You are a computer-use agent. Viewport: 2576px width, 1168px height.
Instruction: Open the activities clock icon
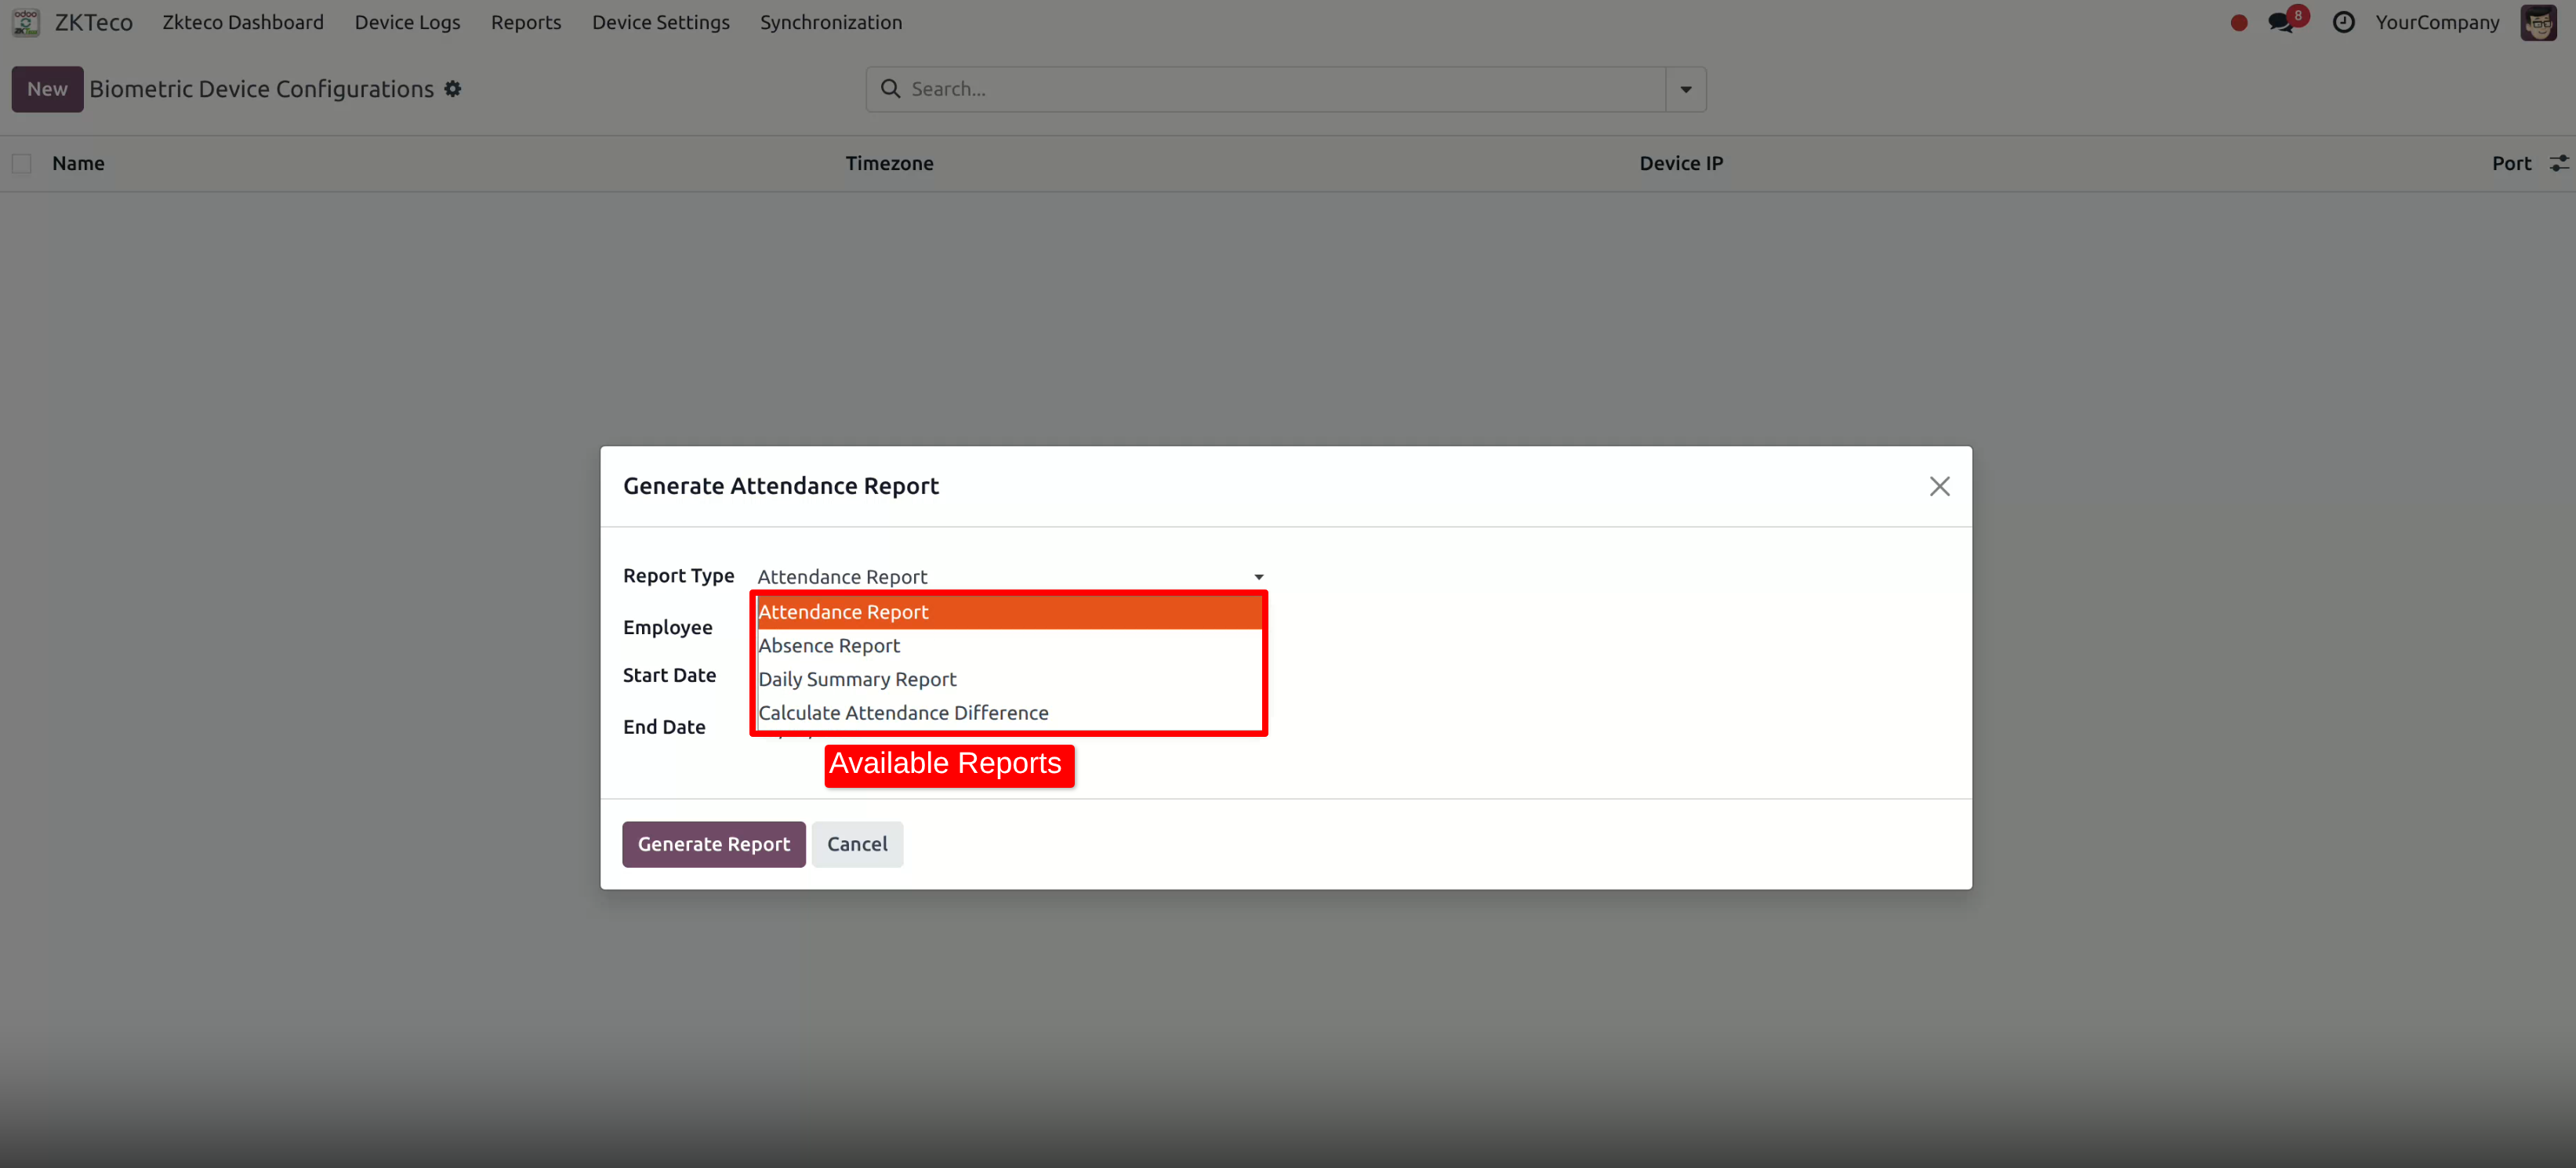[x=2345, y=21]
